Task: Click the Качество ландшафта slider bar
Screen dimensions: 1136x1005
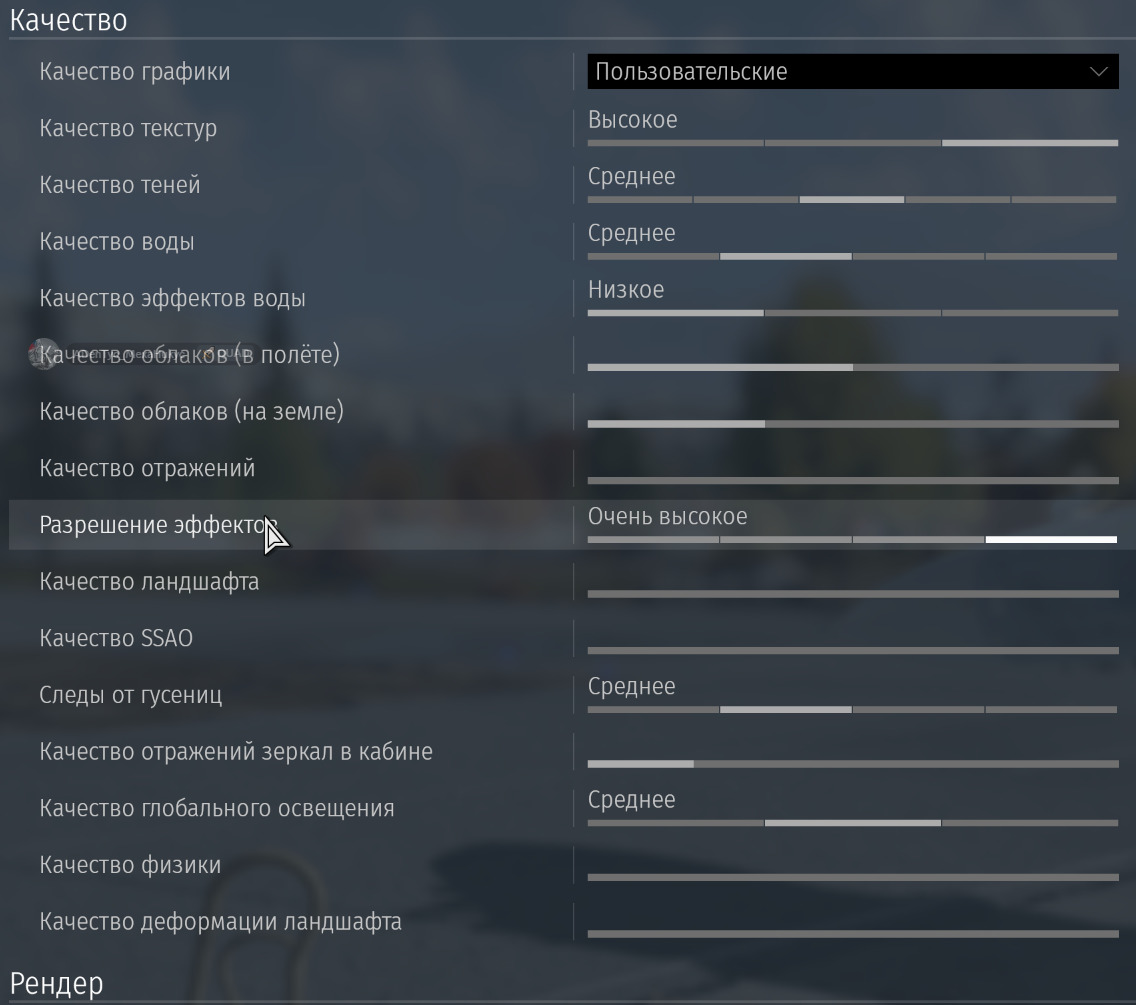Action: pyautogui.click(x=852, y=594)
